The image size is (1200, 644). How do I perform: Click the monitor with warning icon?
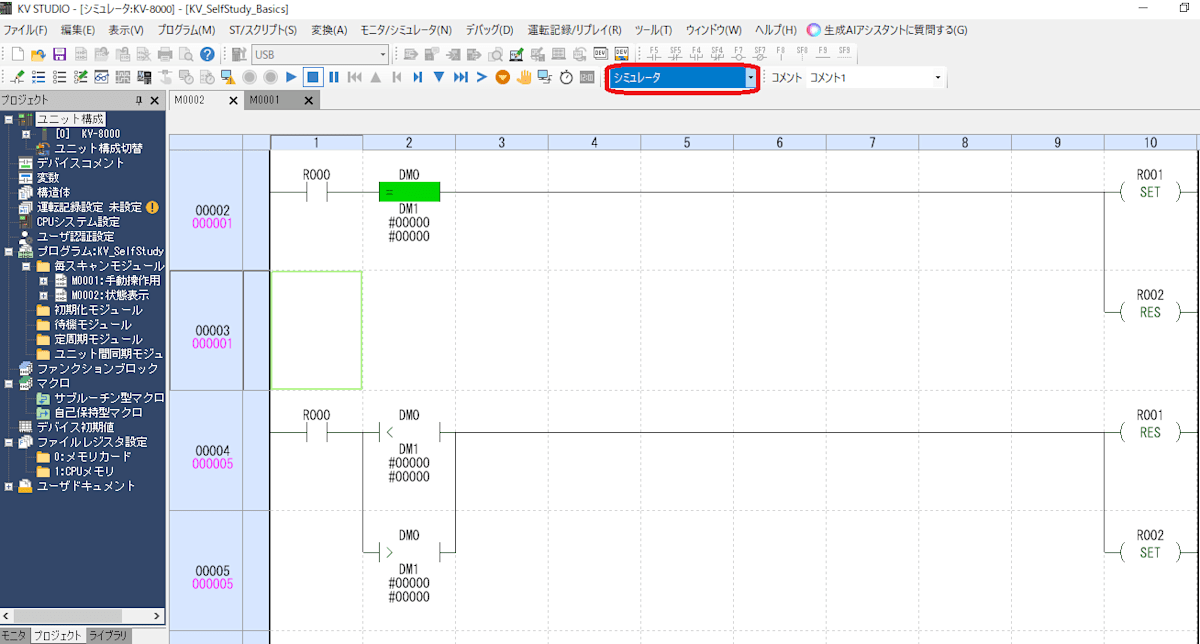pos(228,77)
